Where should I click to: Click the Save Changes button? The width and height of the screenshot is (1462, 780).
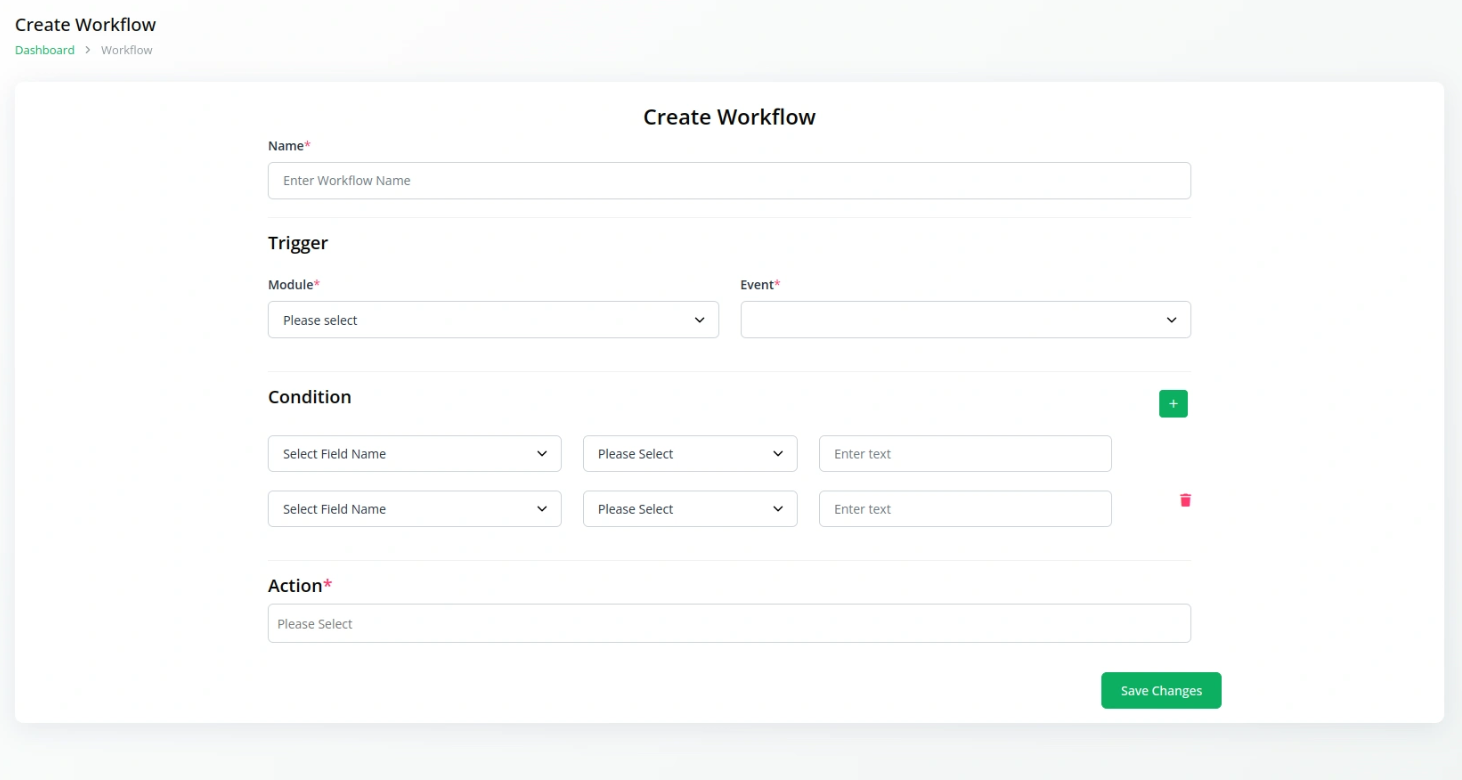(x=1161, y=690)
